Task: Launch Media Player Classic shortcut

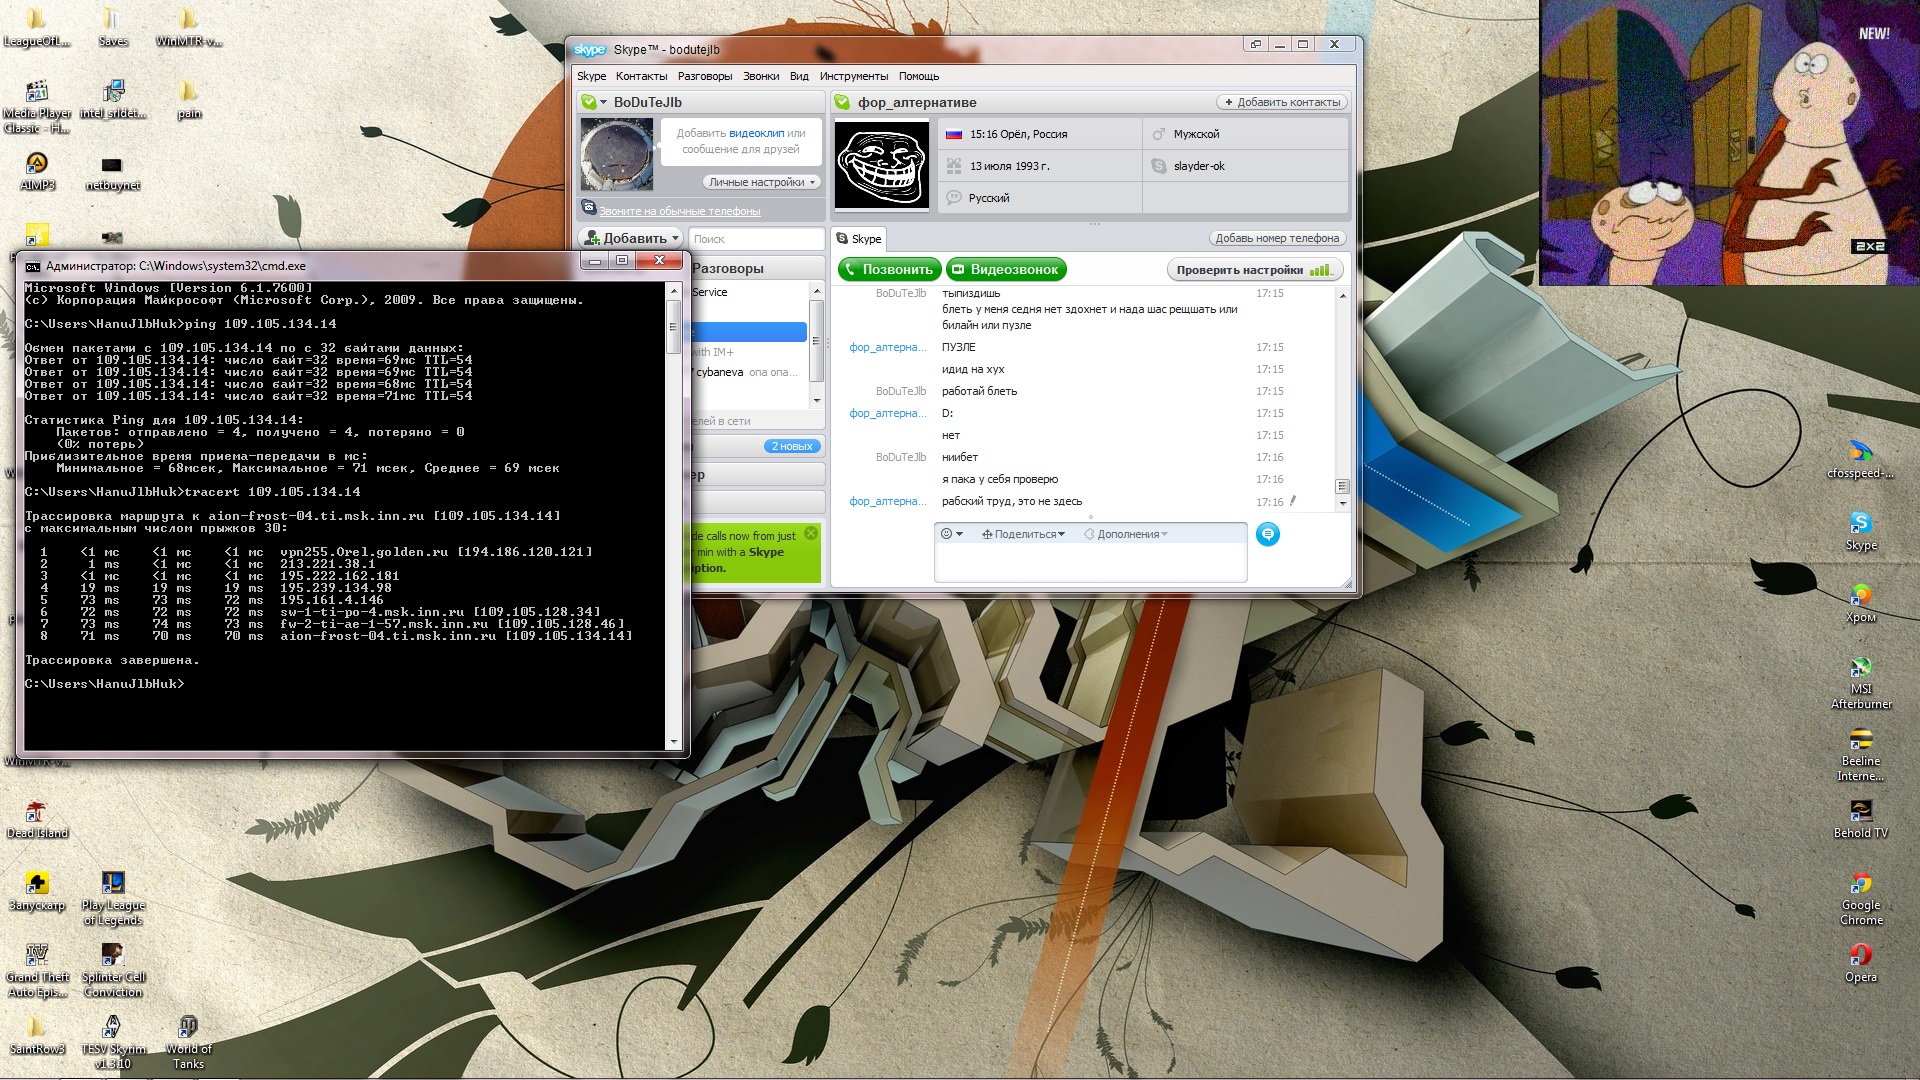Action: click(x=37, y=106)
